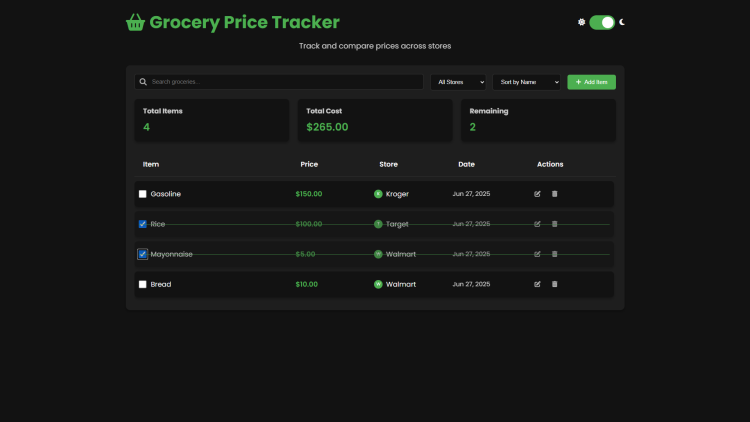750x422 pixels.
Task: Delete the Gasoline item using trash icon
Action: pos(555,194)
